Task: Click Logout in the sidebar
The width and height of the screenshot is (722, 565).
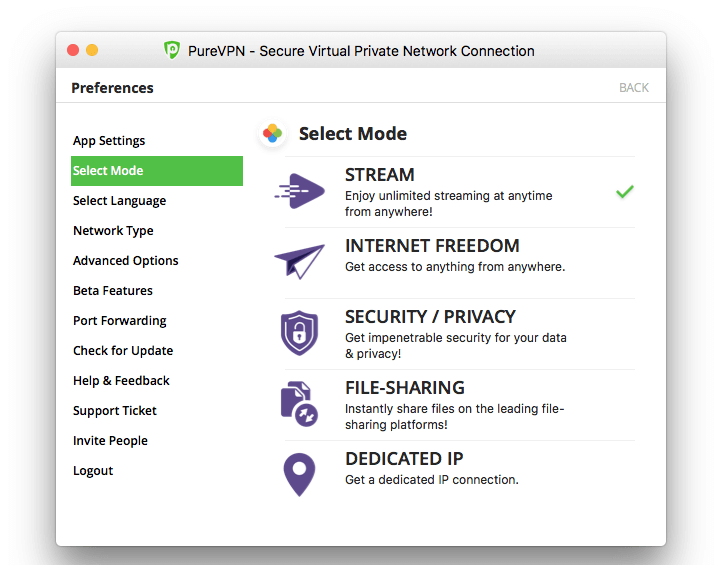Action: (x=93, y=471)
